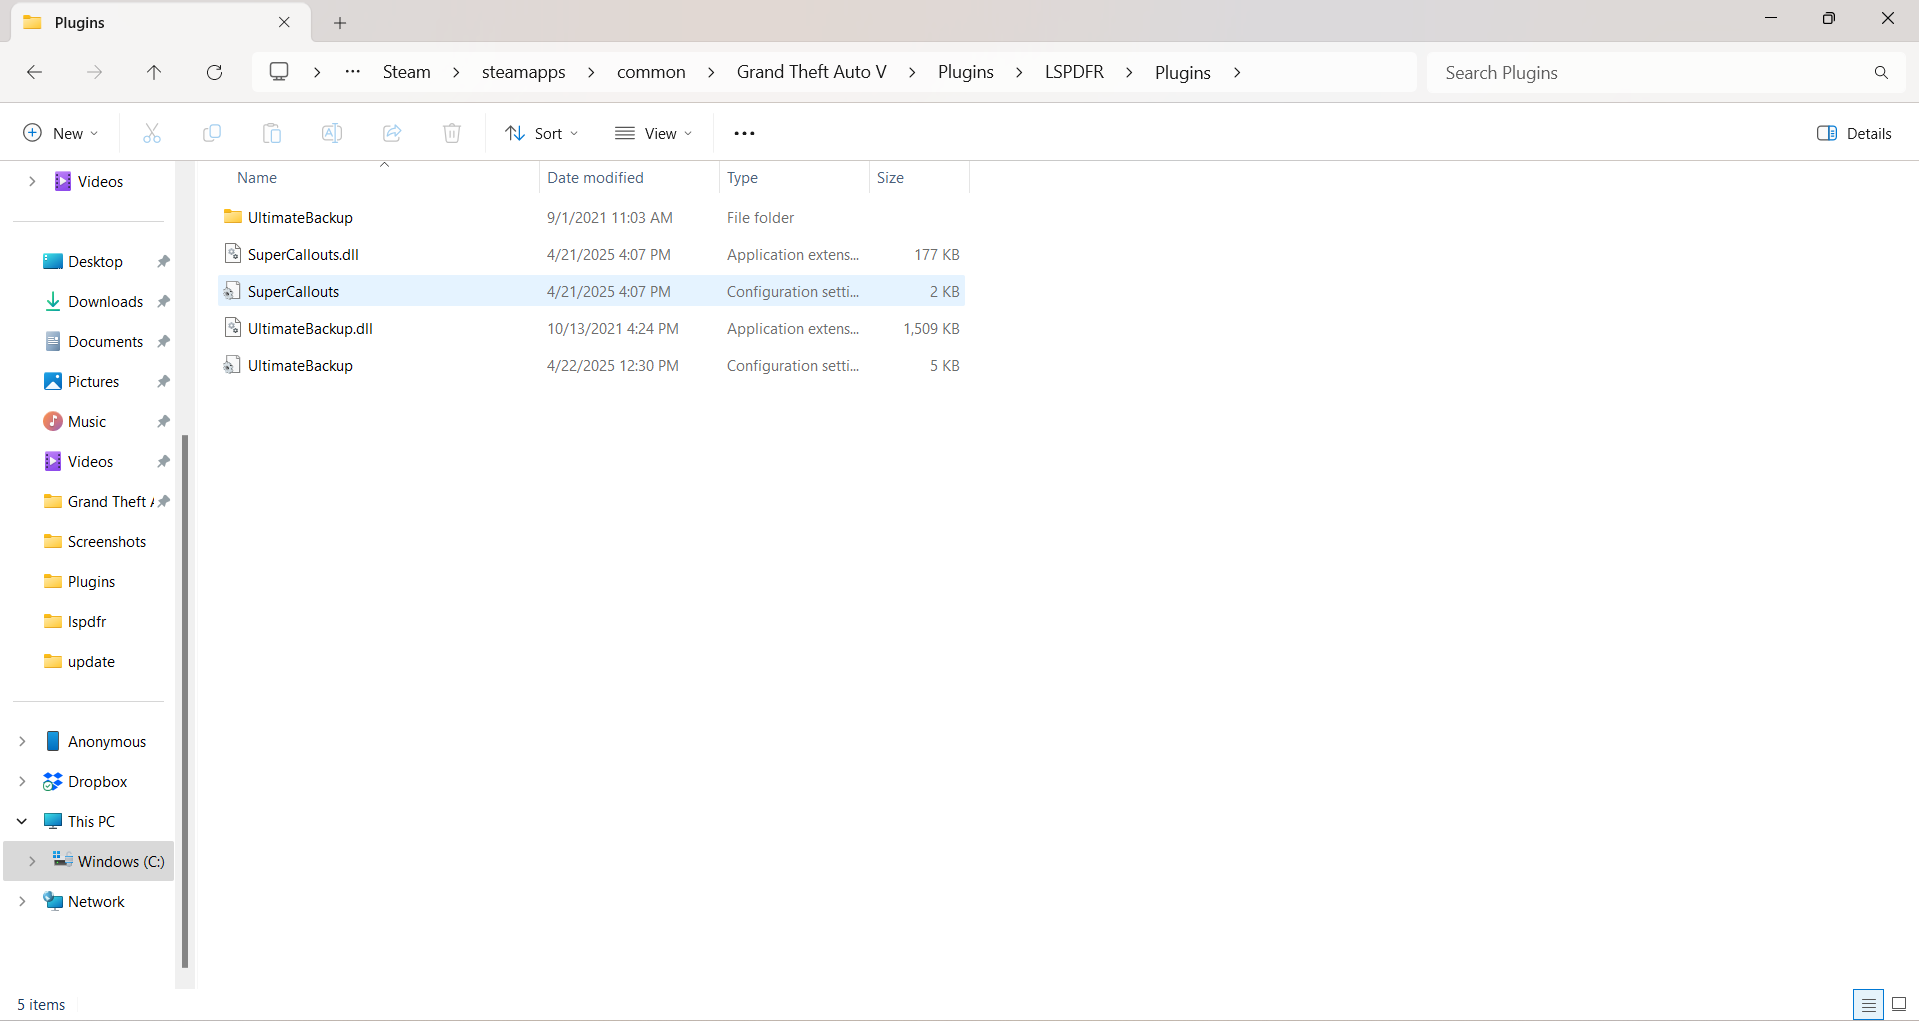Go up one folder level arrow

tap(154, 72)
